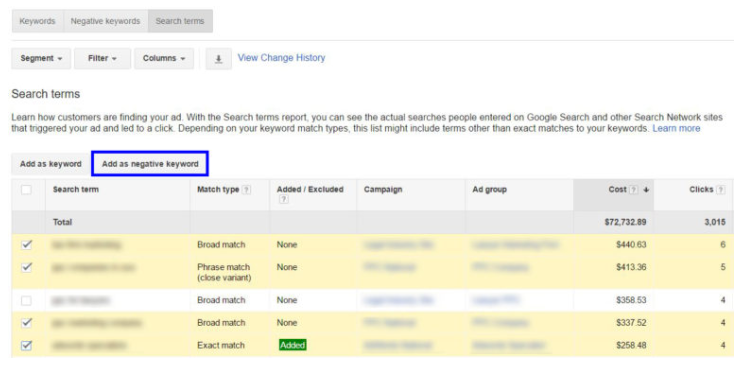This screenshot has height=368, width=744.
Task: Open the Added / Excluded help icon
Action: pos(283,200)
